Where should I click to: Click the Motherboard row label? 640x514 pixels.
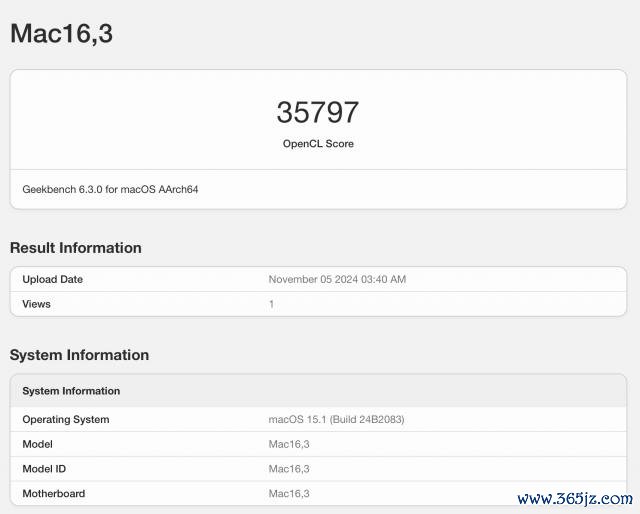pos(54,494)
